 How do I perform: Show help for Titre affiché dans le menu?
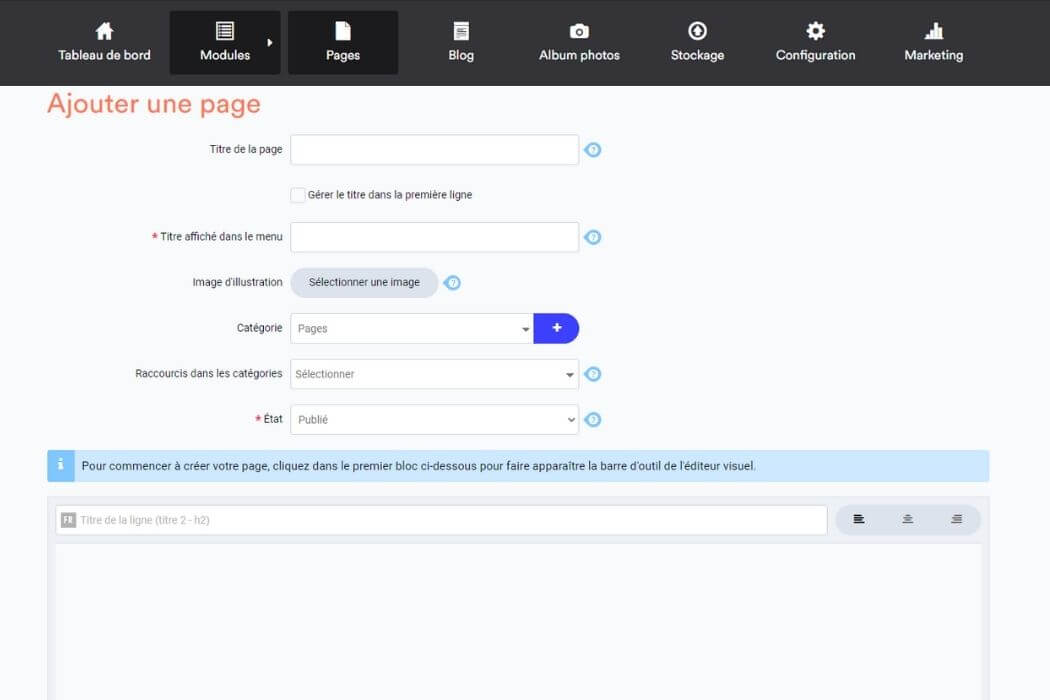tap(593, 237)
